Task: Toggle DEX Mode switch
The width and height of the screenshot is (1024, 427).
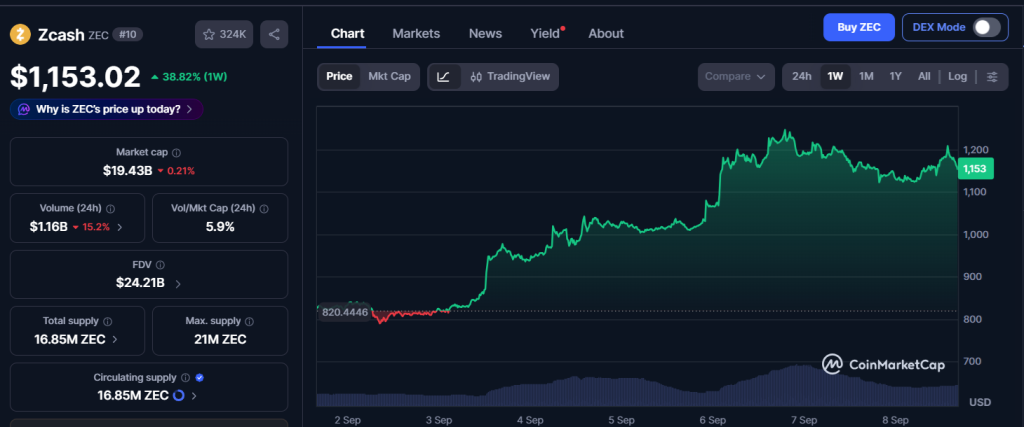Action: [986, 27]
